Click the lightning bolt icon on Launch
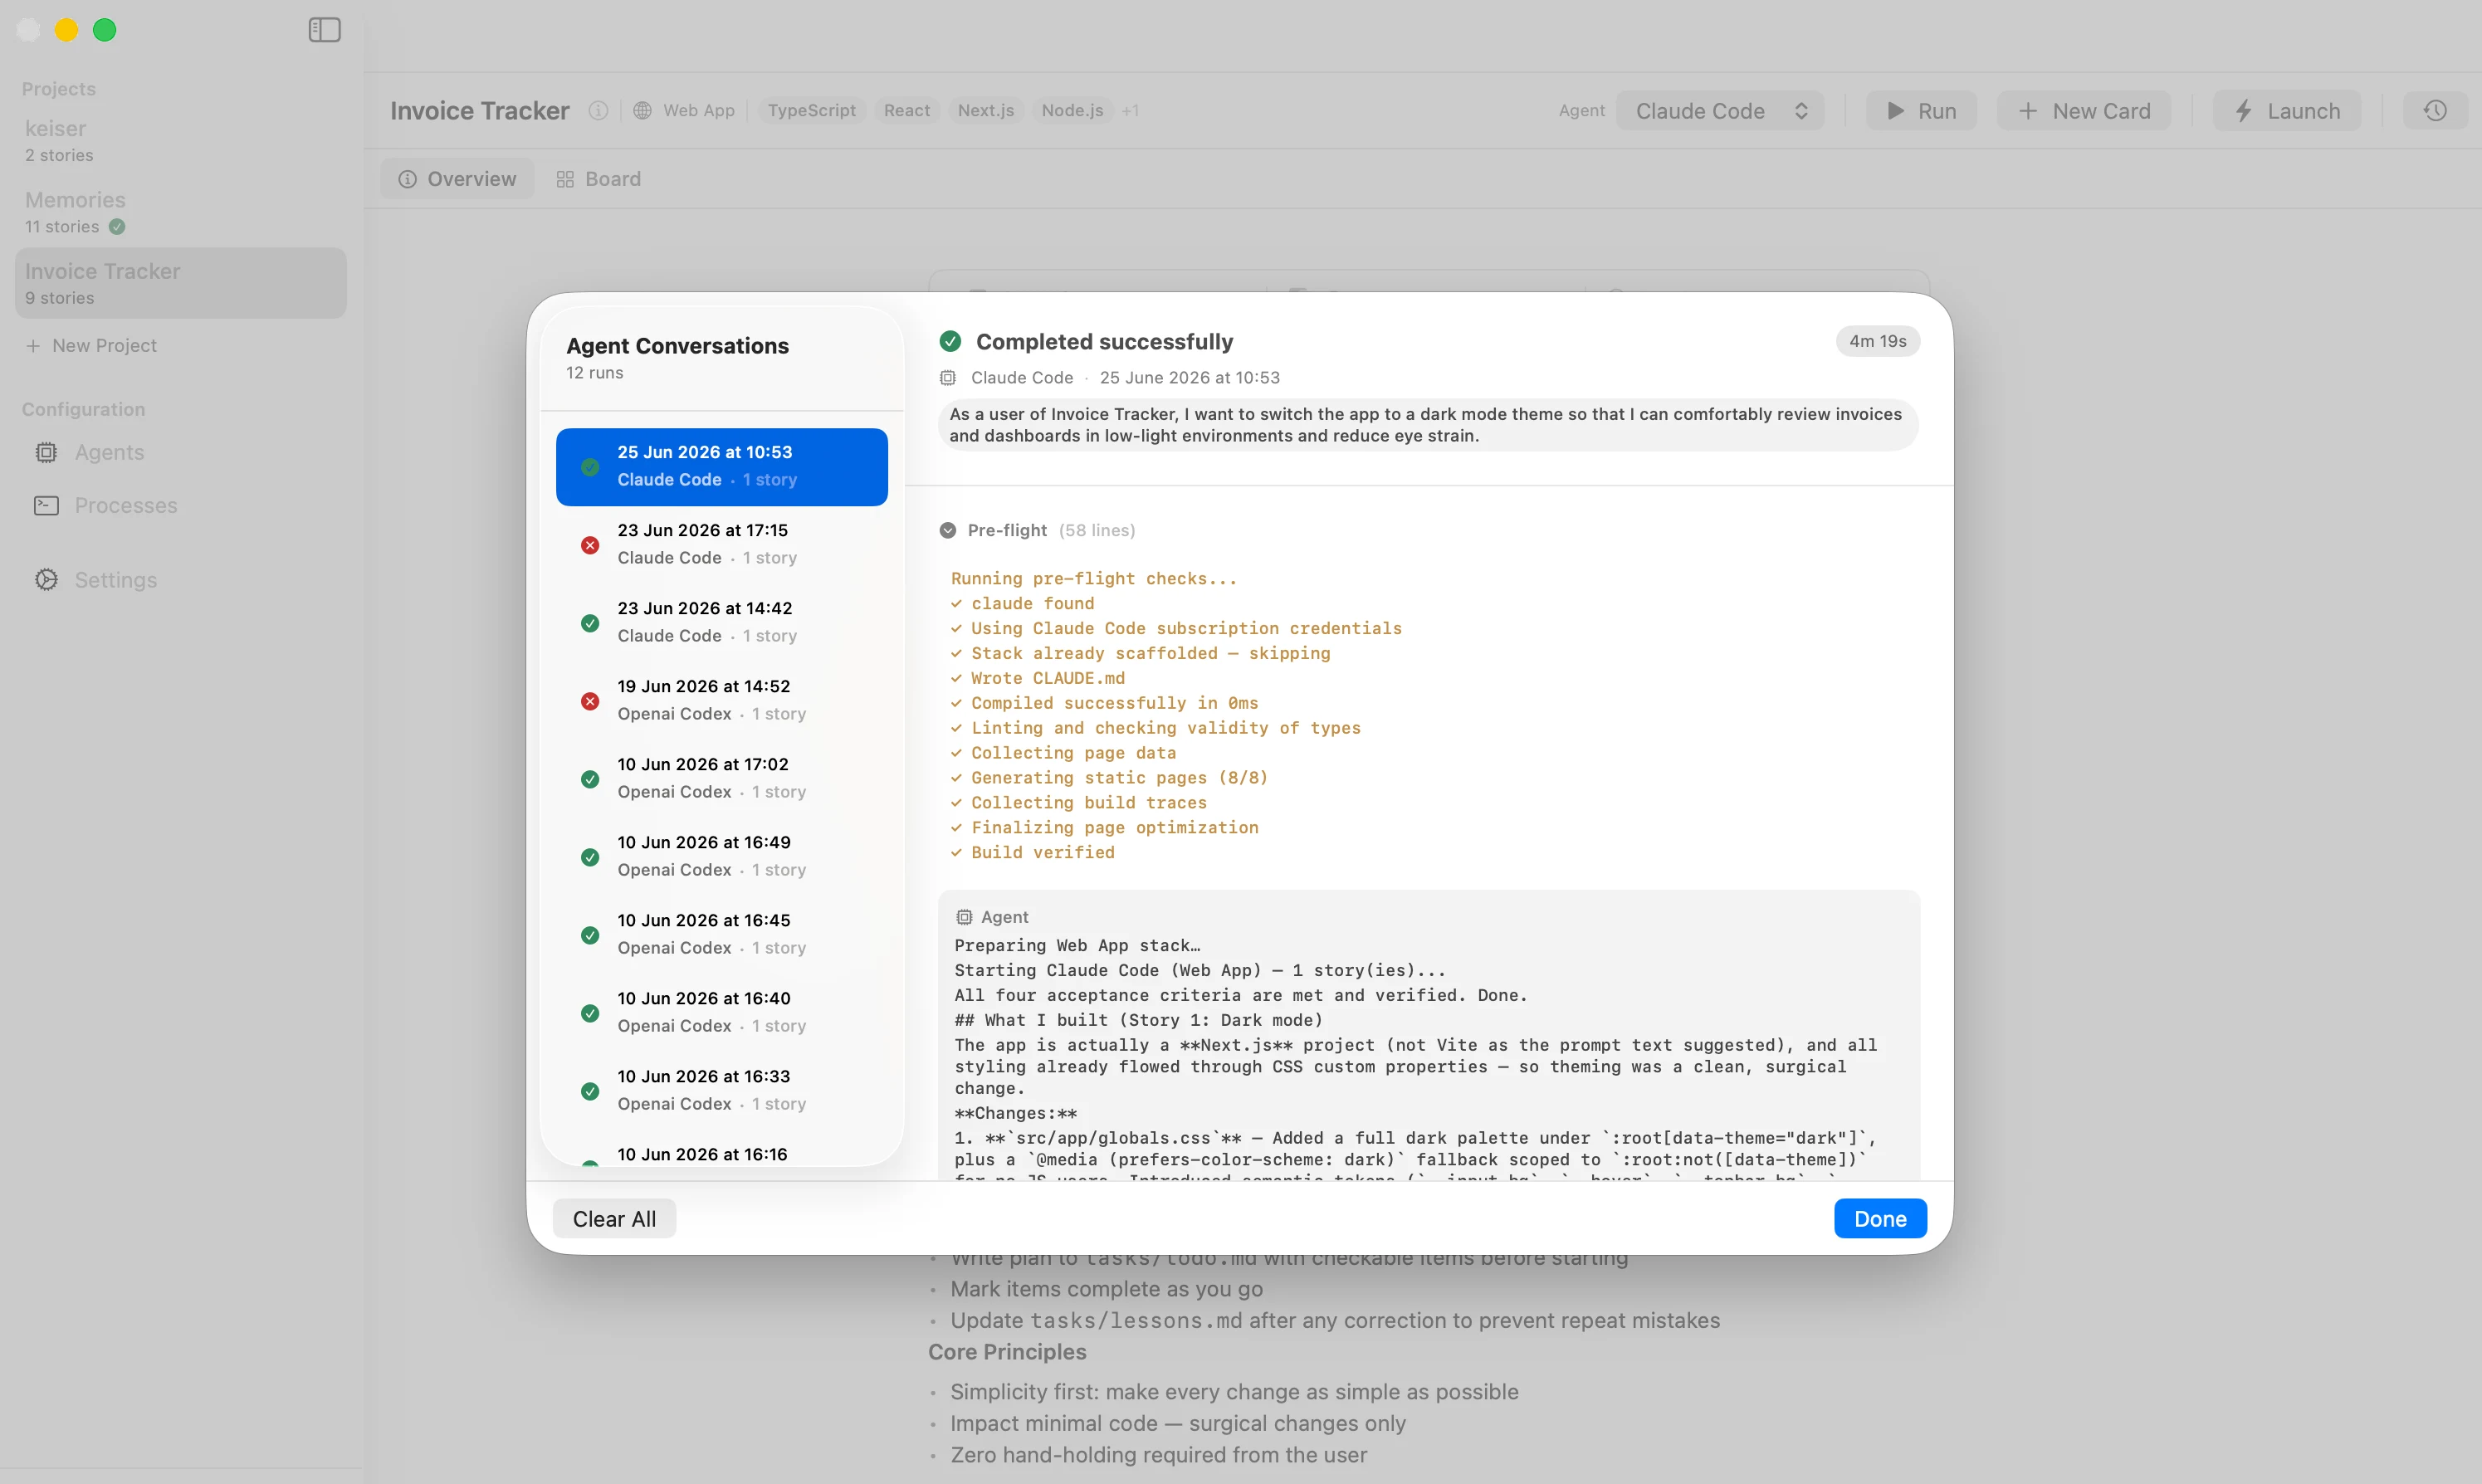2482x1484 pixels. [2244, 111]
